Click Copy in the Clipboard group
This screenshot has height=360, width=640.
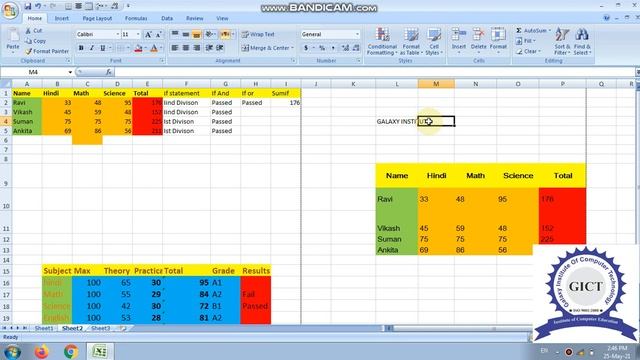35,41
